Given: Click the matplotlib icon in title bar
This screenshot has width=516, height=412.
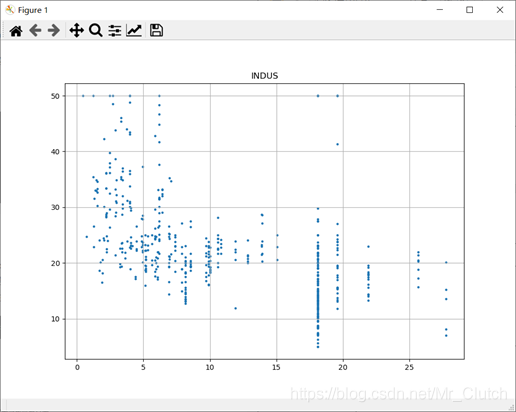Looking at the screenshot, I should click(x=10, y=10).
